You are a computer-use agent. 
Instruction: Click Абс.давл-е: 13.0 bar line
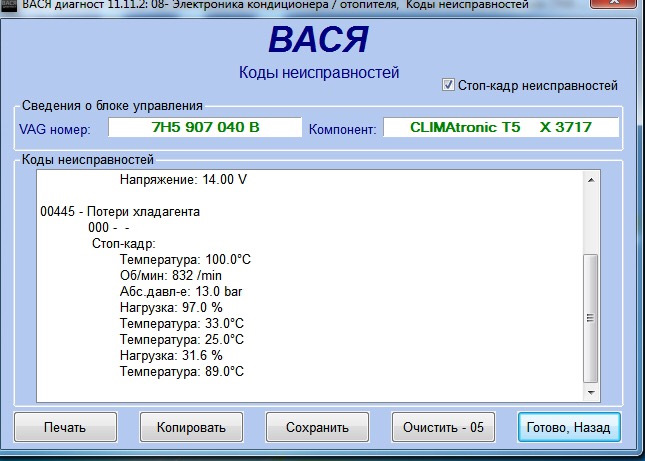tap(181, 292)
